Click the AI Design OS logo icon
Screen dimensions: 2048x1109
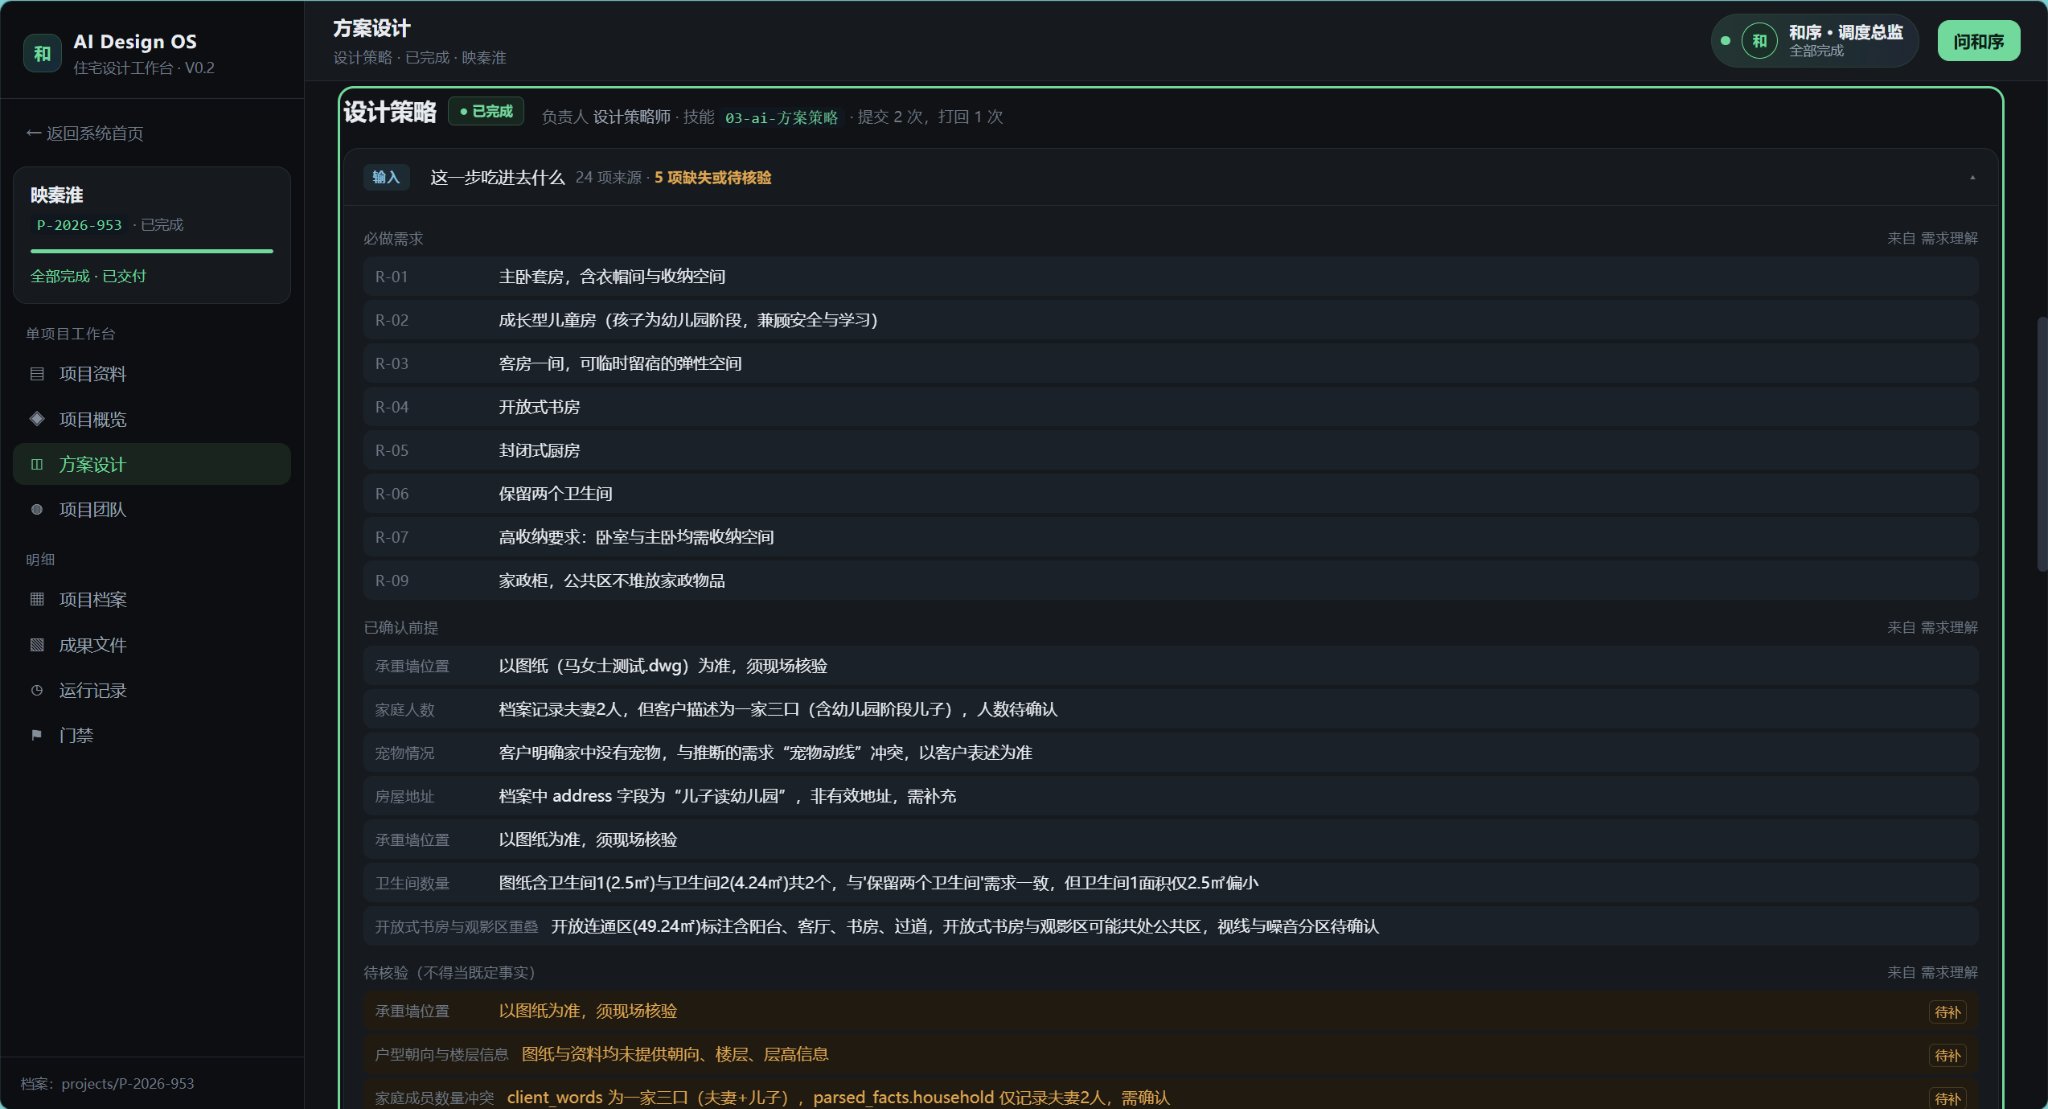42,53
